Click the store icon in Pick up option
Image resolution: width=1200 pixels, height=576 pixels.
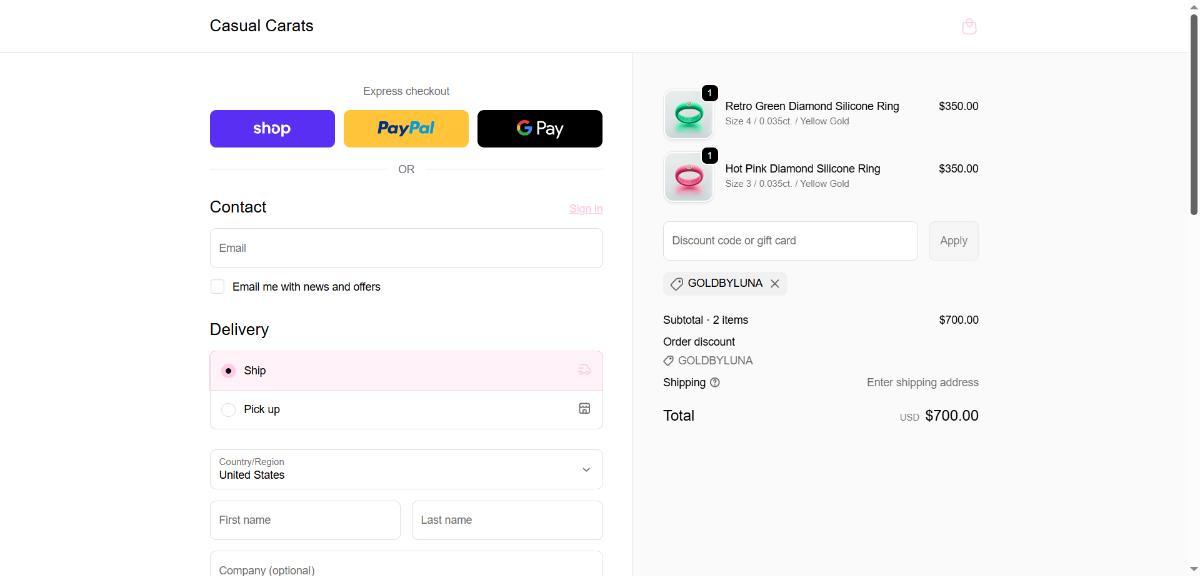click(585, 409)
